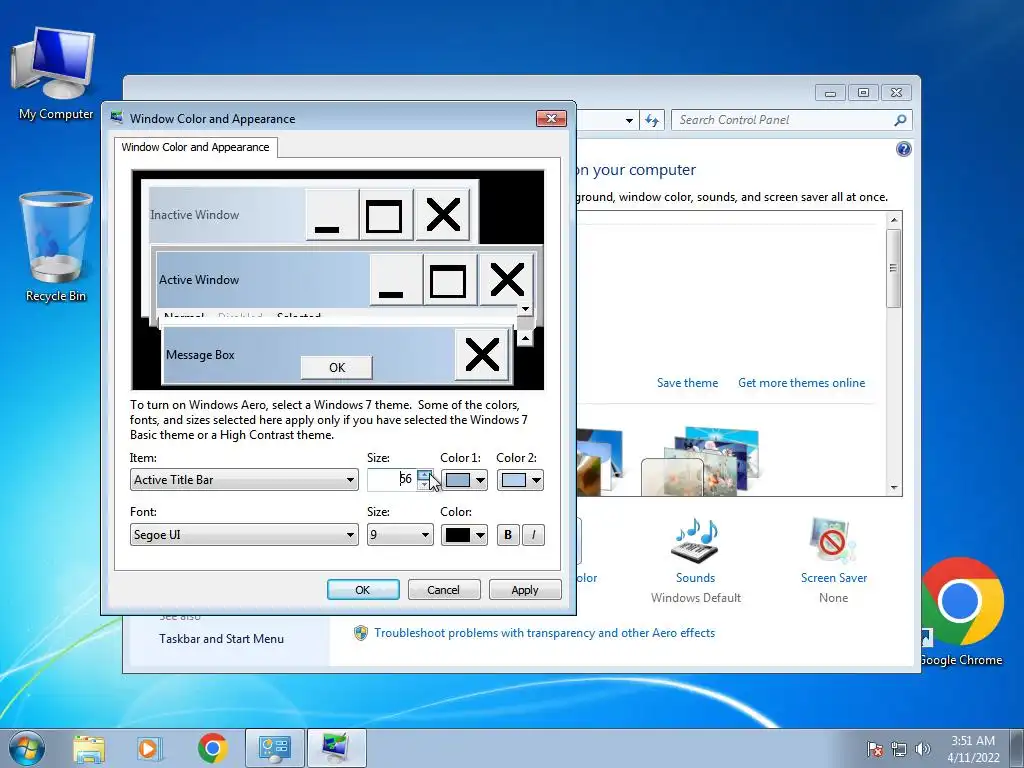Click the help question mark icon

tap(903, 150)
